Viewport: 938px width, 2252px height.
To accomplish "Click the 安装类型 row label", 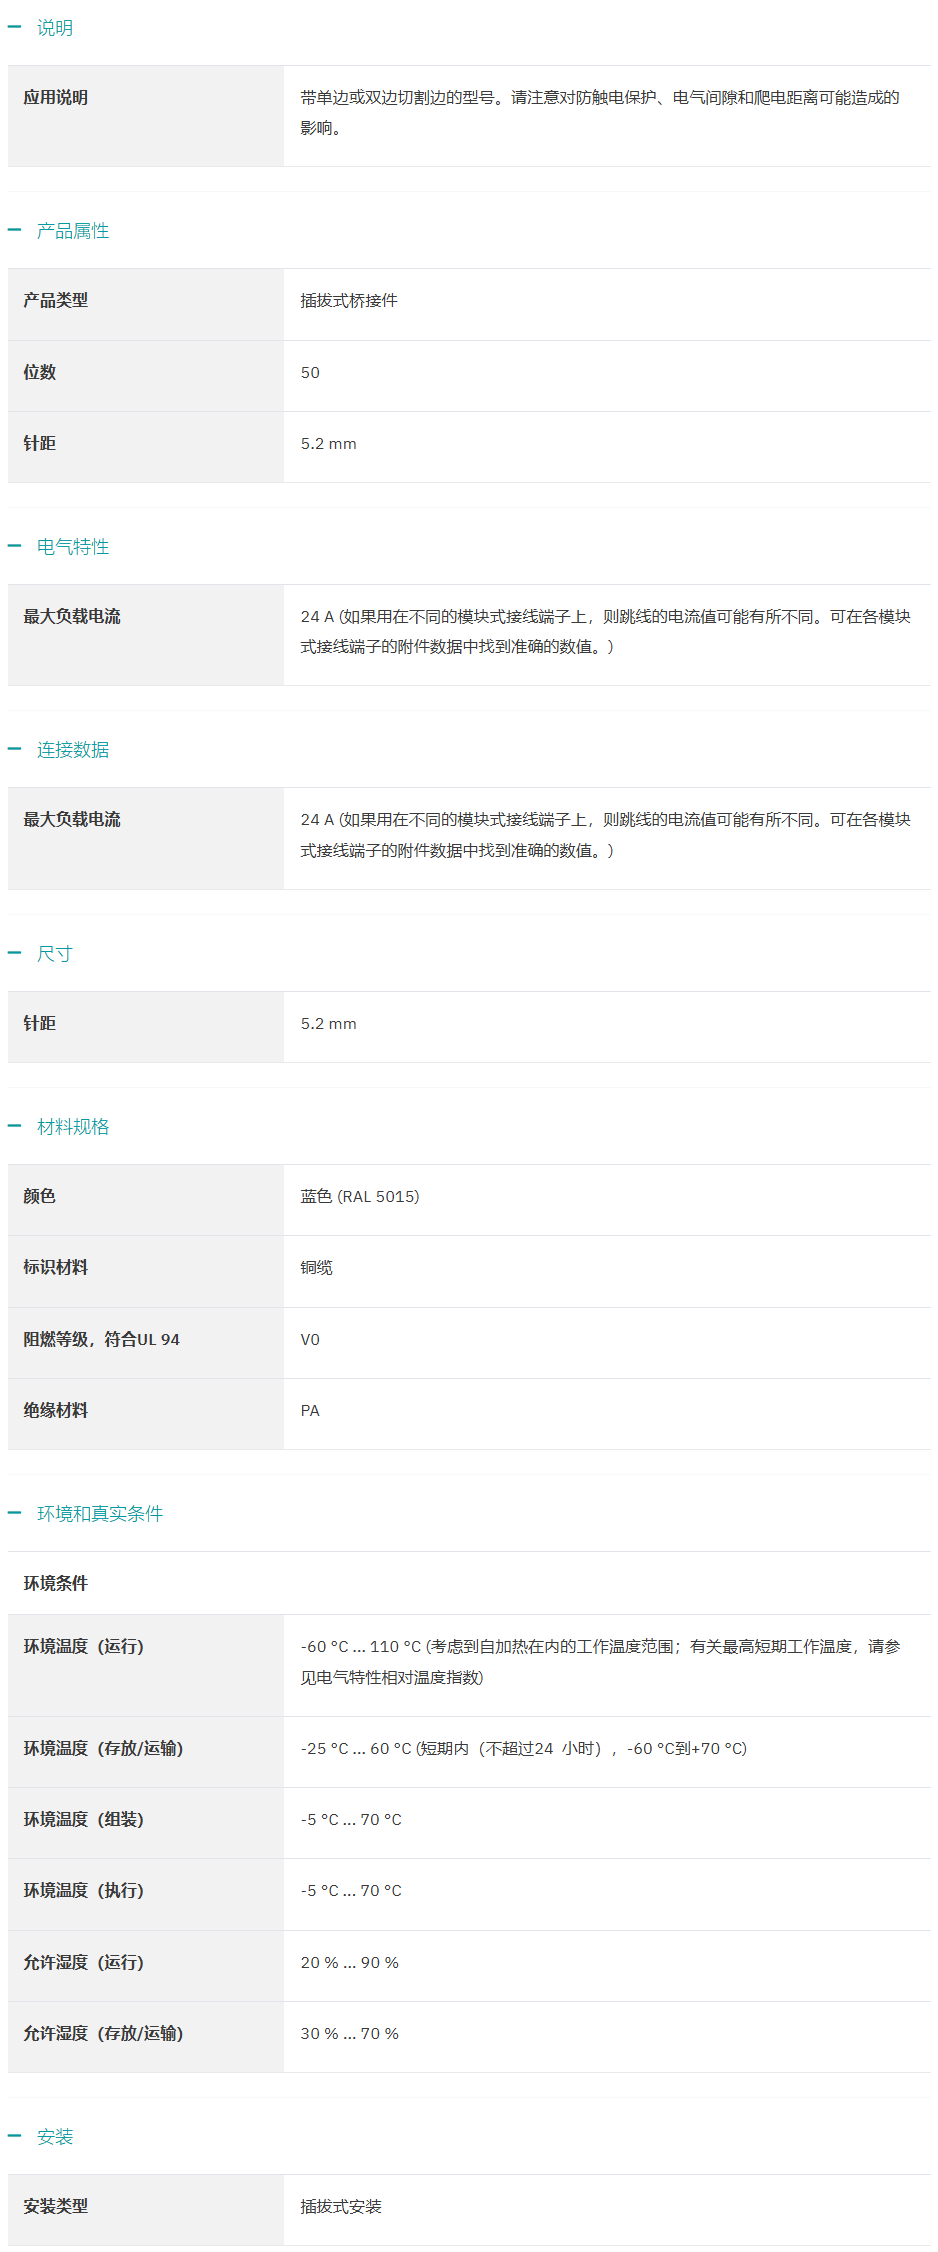I will 56,2207.
